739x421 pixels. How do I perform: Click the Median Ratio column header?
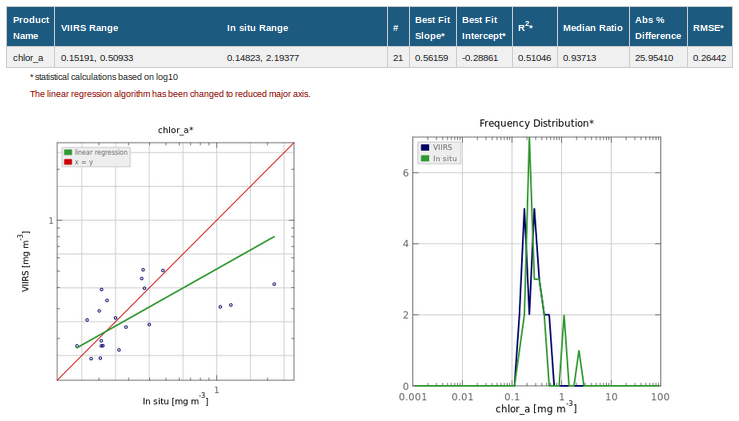(x=592, y=28)
